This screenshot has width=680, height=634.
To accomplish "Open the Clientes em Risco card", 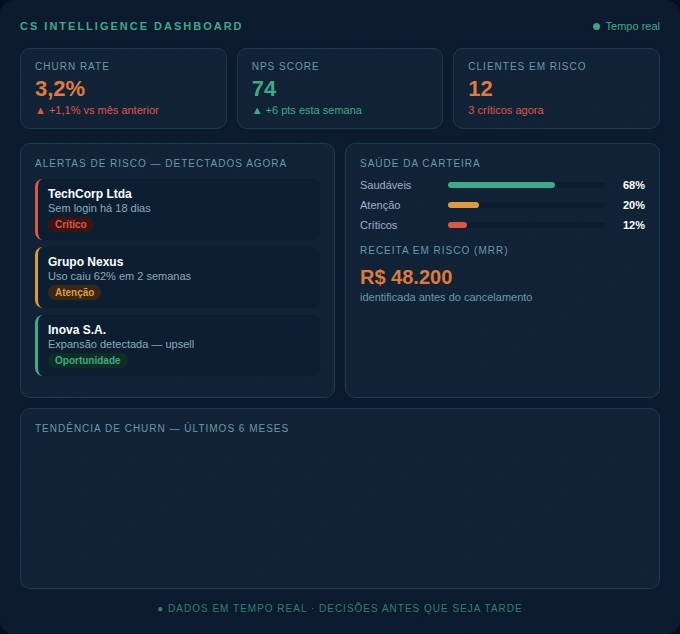I will point(556,88).
